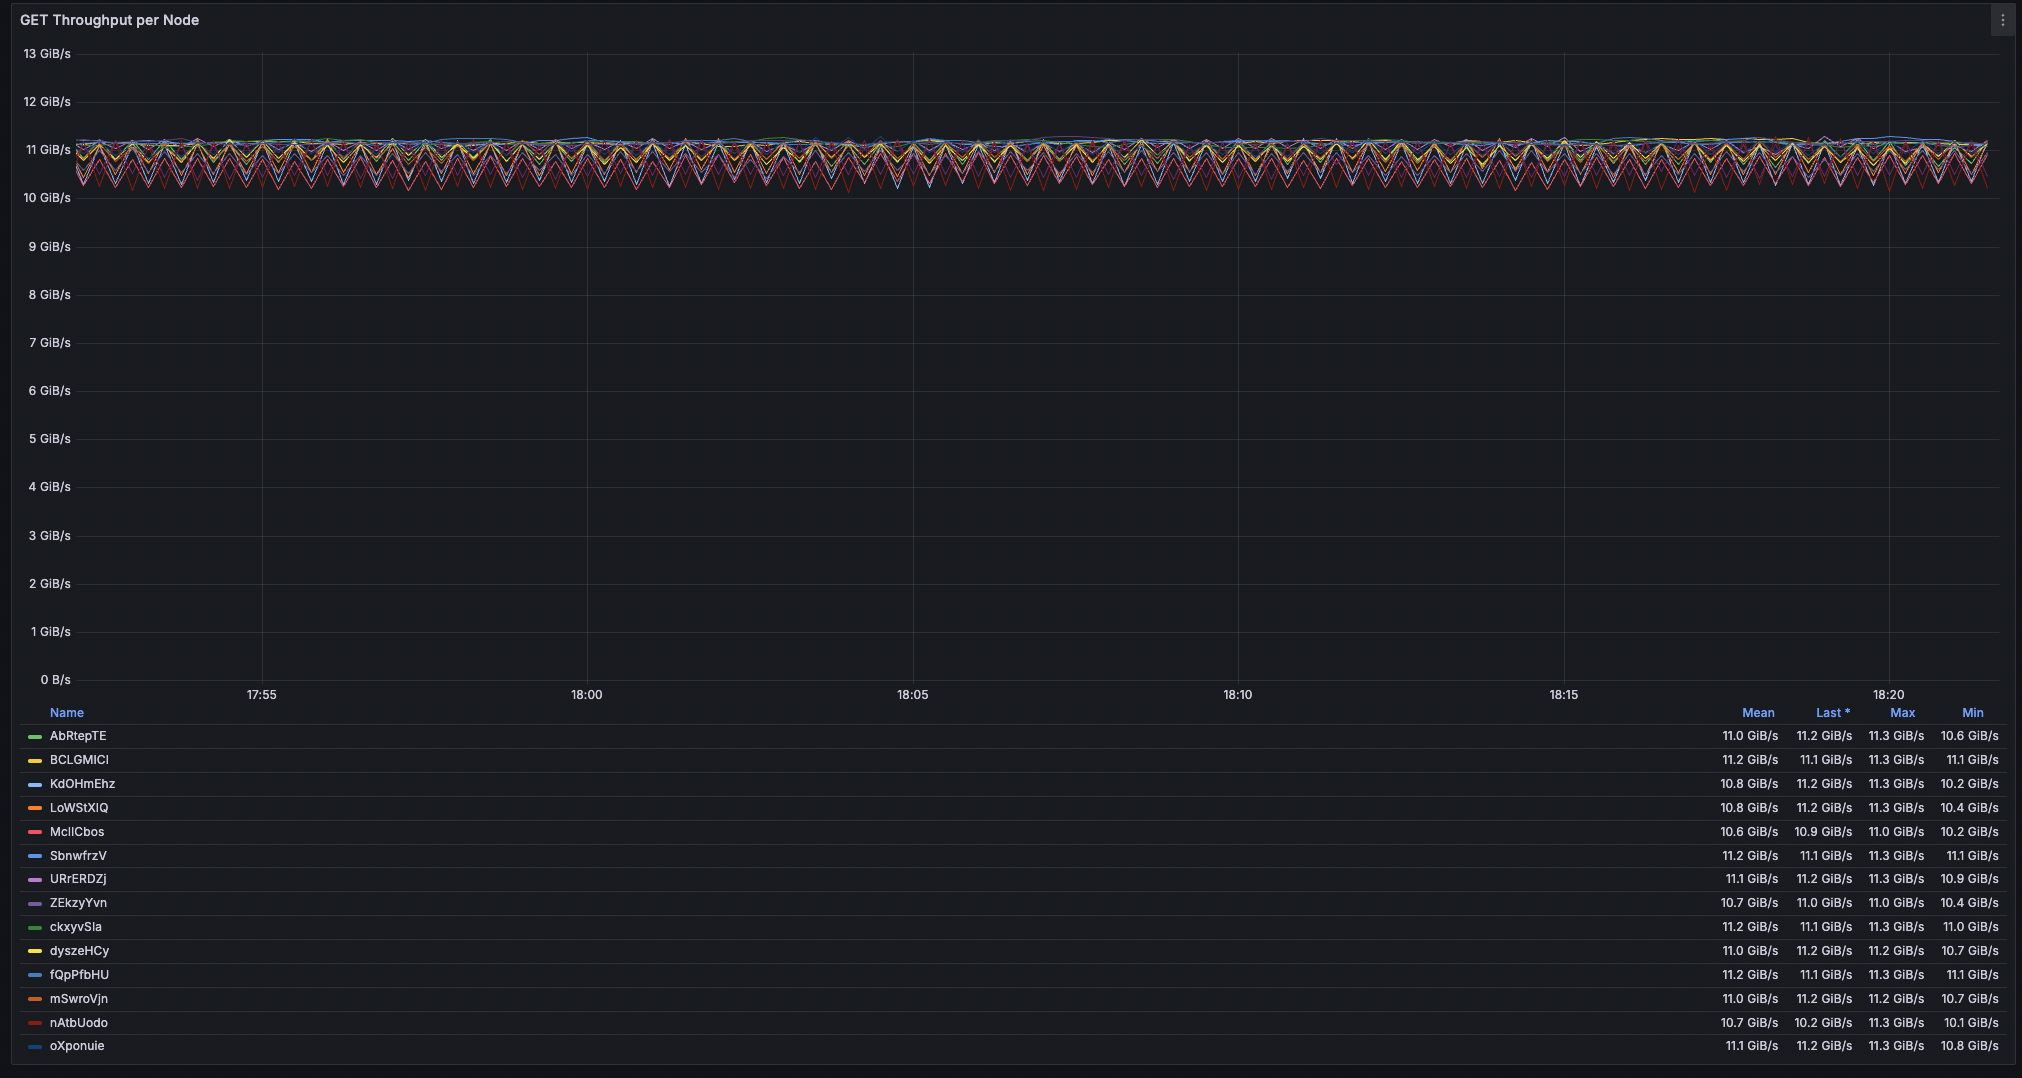
Task: Click the series color icon beside ZEkzyYvn
Action: pyautogui.click(x=36, y=903)
